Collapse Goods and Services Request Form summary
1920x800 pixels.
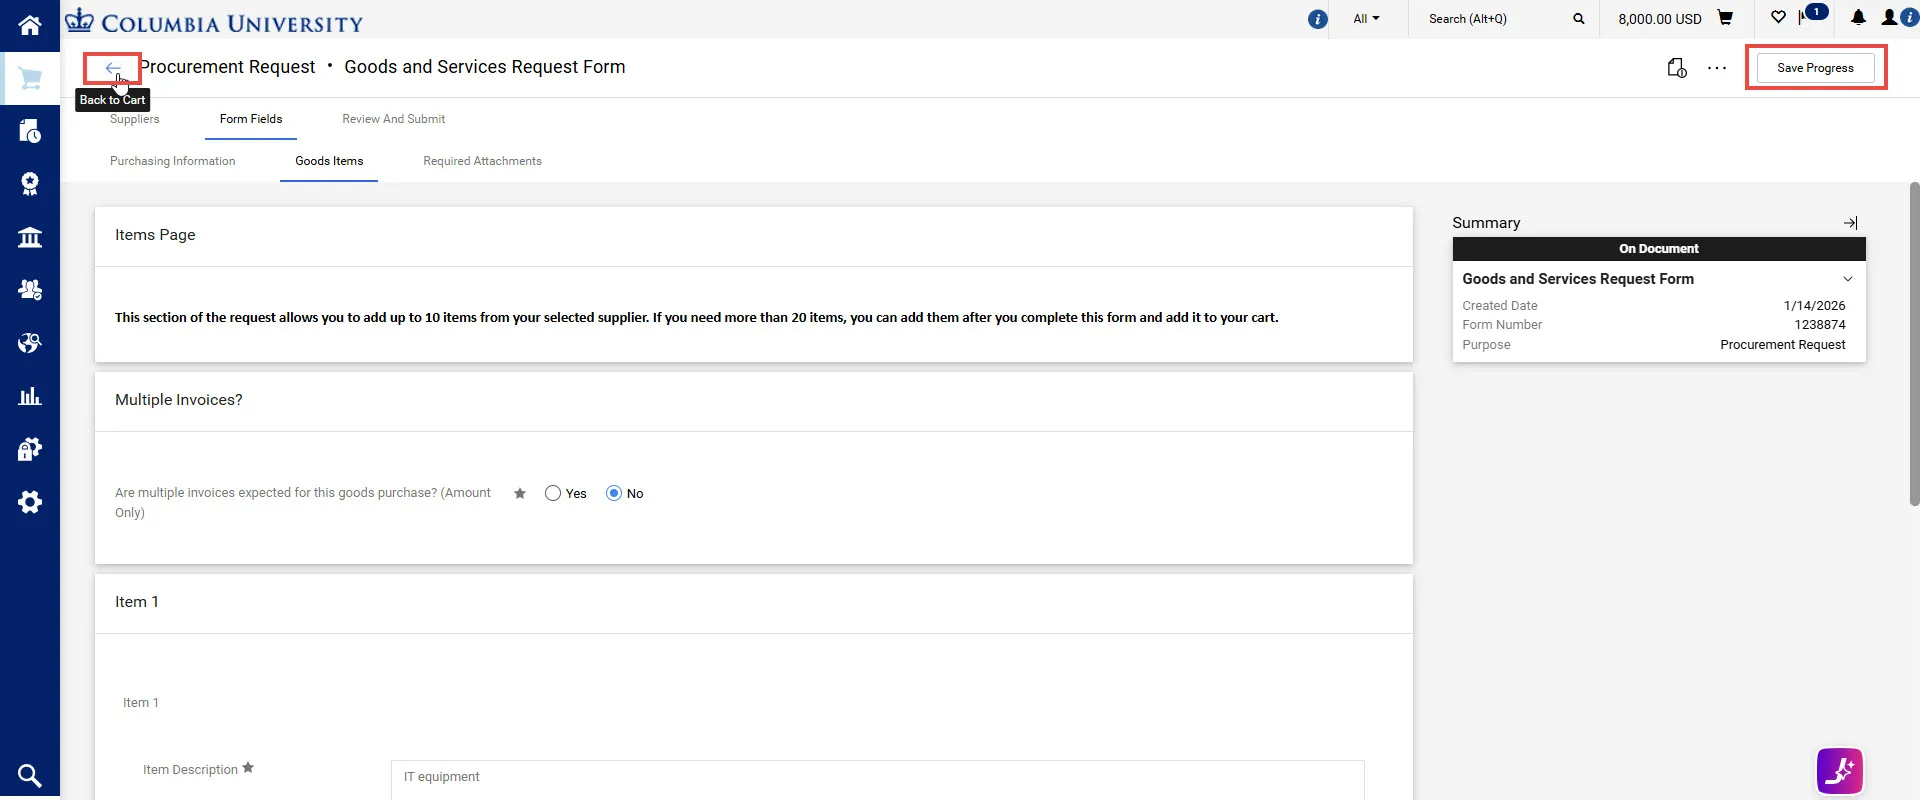pos(1848,279)
